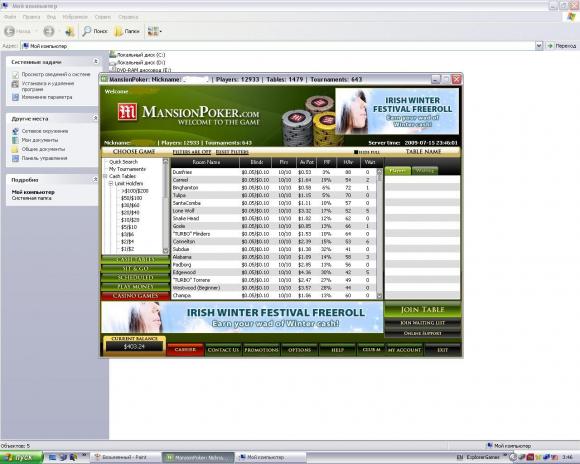580x464 pixels.
Task: Click the Shared Documents (Общие документы) folder icon
Action: 15,149
